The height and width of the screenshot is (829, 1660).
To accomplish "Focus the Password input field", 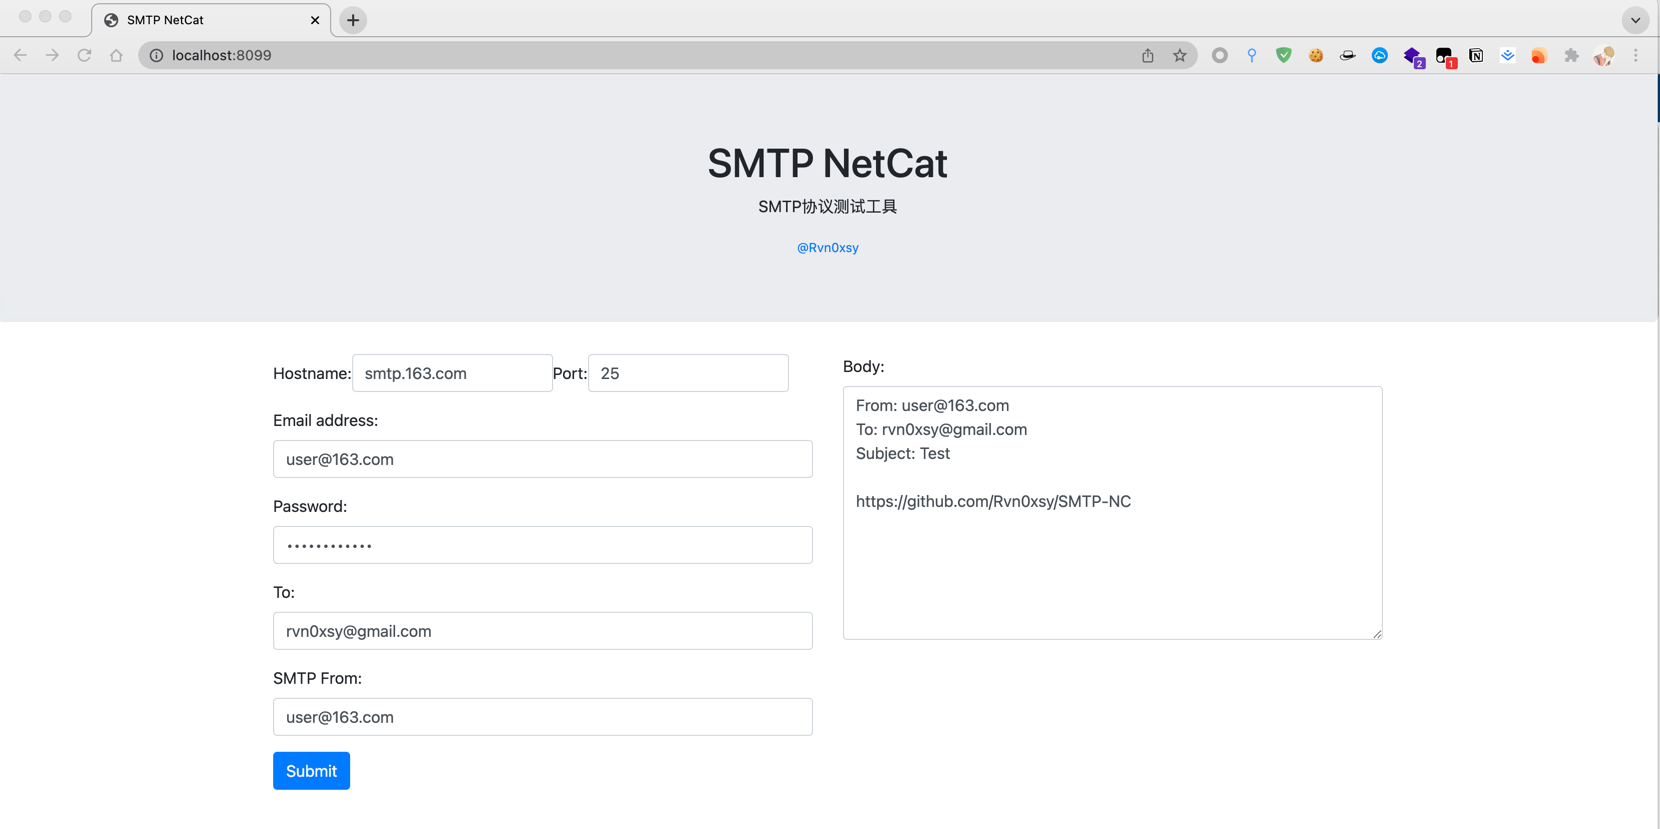I will point(543,545).
